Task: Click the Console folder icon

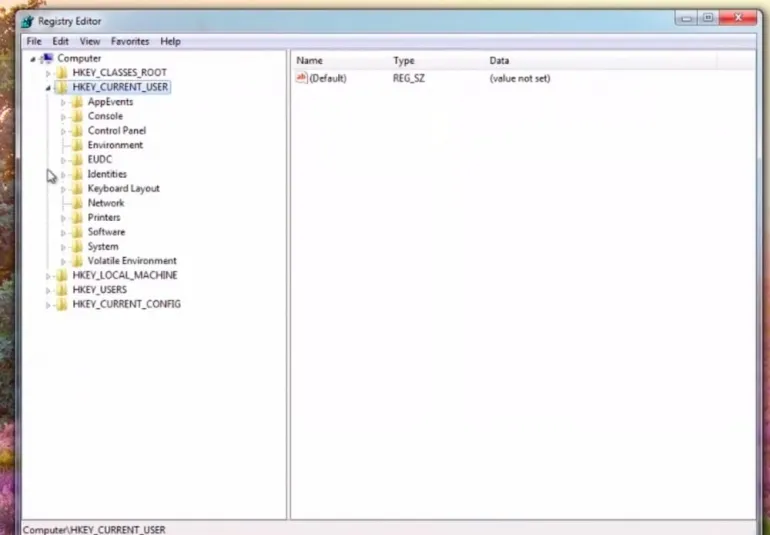Action: click(x=77, y=116)
